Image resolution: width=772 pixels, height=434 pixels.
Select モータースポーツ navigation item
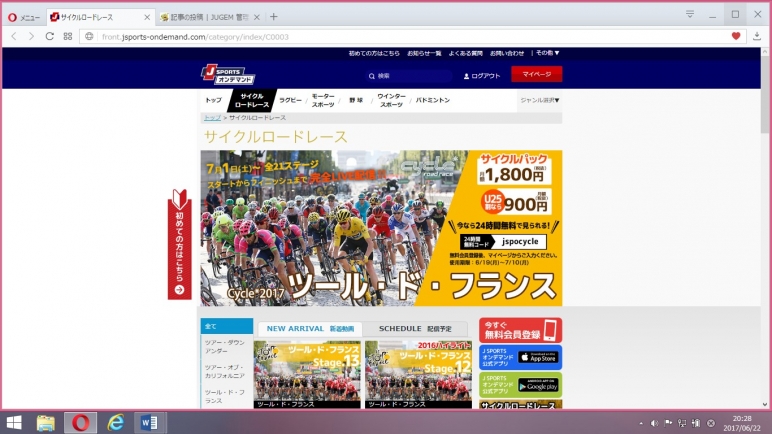[x=323, y=100]
